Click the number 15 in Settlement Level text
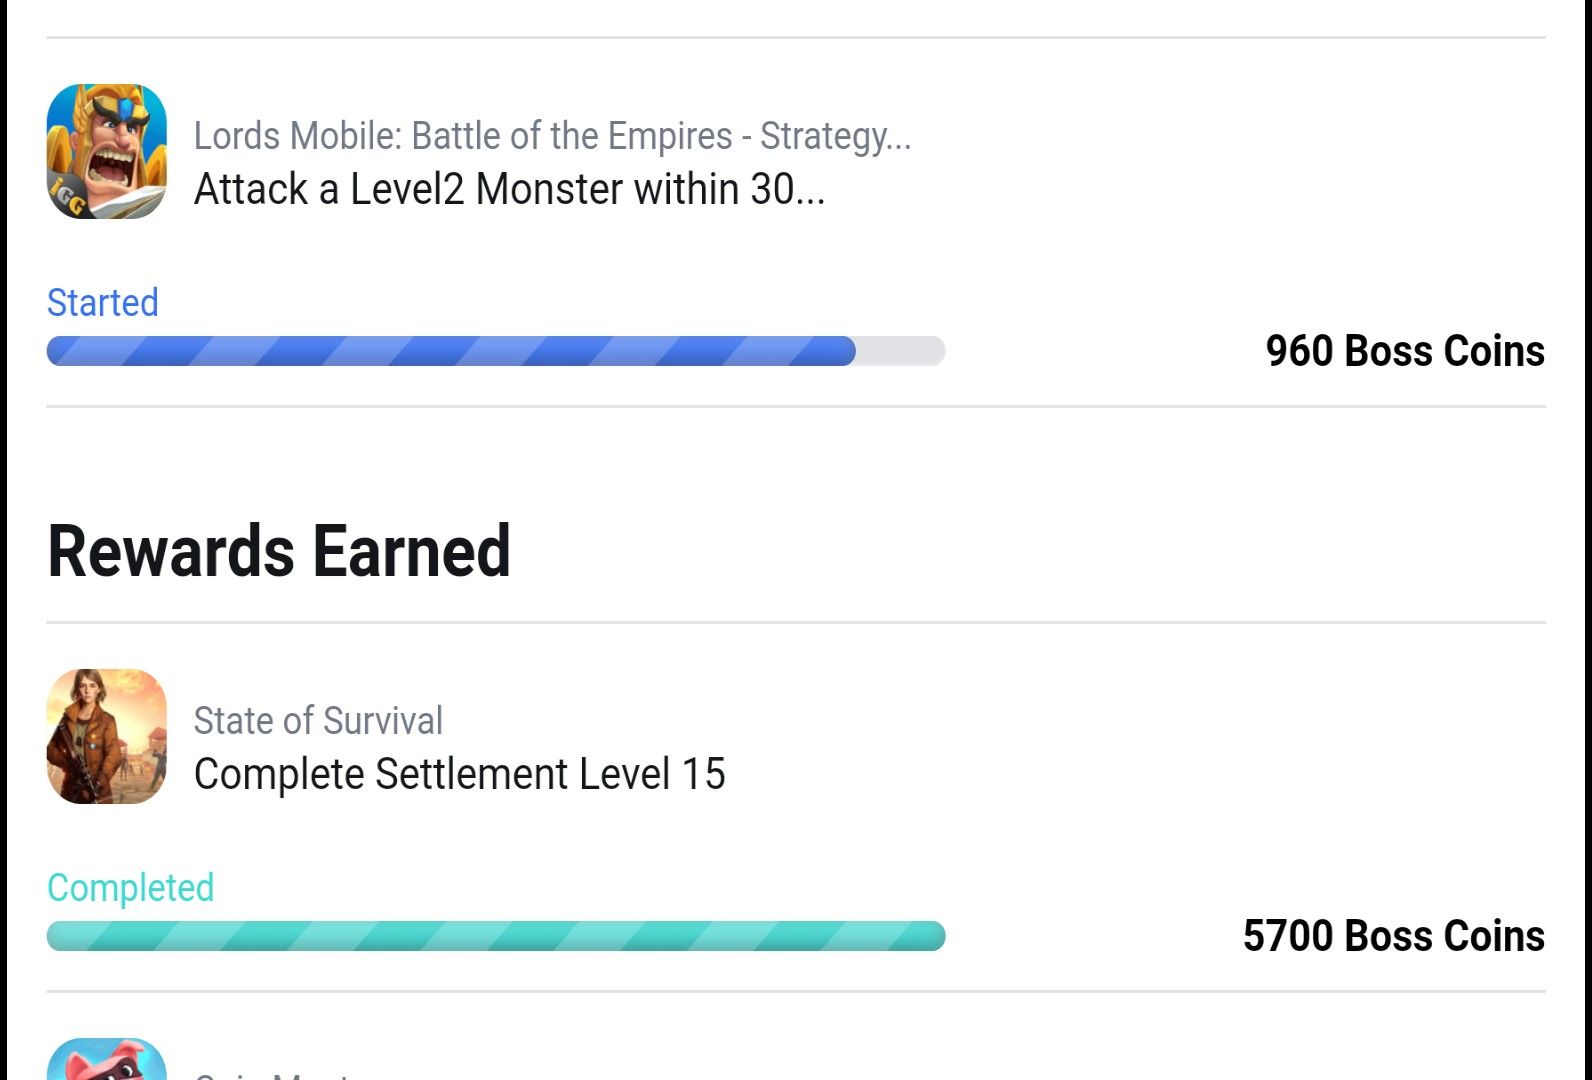This screenshot has height=1080, width=1592. click(703, 774)
